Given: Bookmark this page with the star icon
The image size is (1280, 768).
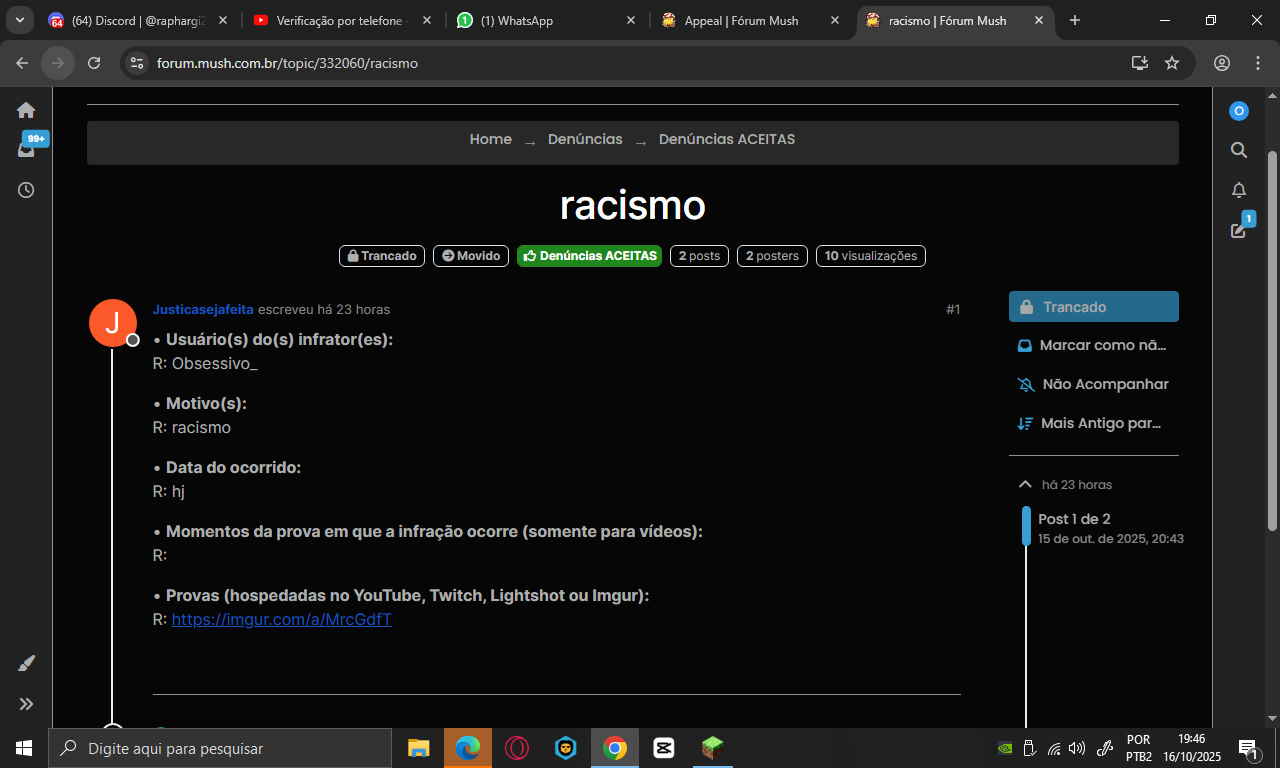Looking at the screenshot, I should coord(1172,63).
